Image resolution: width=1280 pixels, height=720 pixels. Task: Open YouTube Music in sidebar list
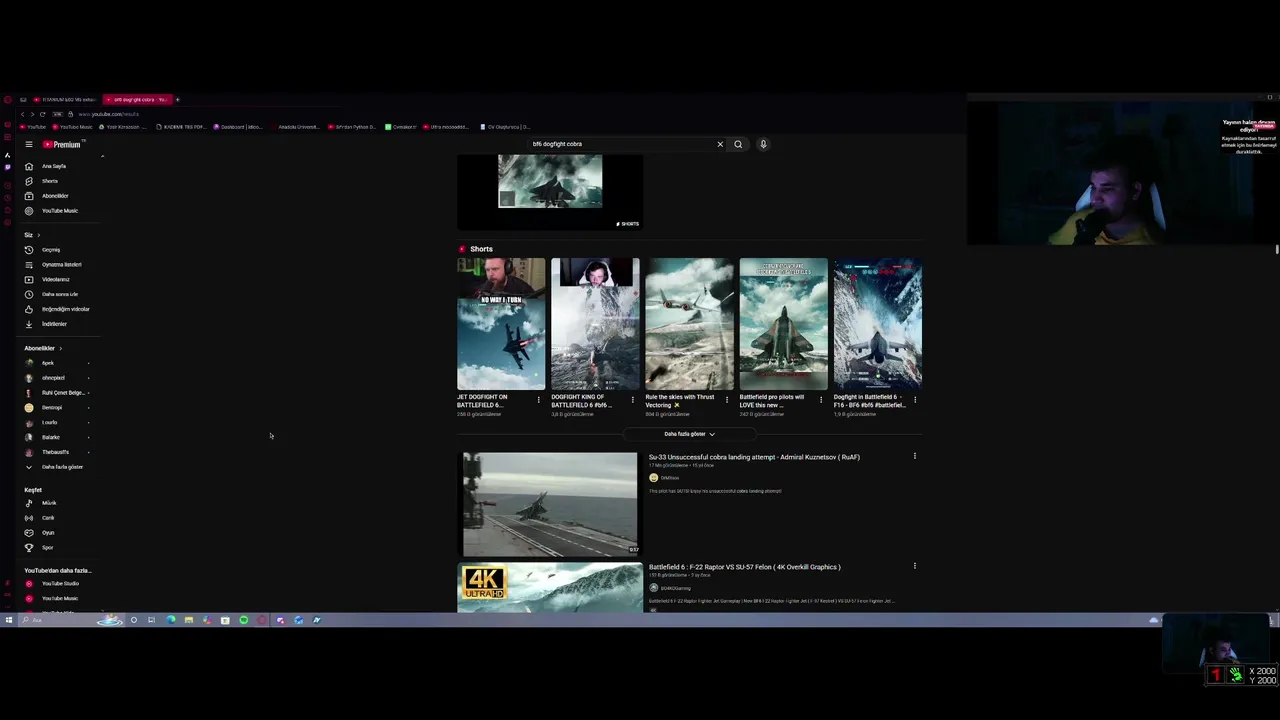pos(62,211)
